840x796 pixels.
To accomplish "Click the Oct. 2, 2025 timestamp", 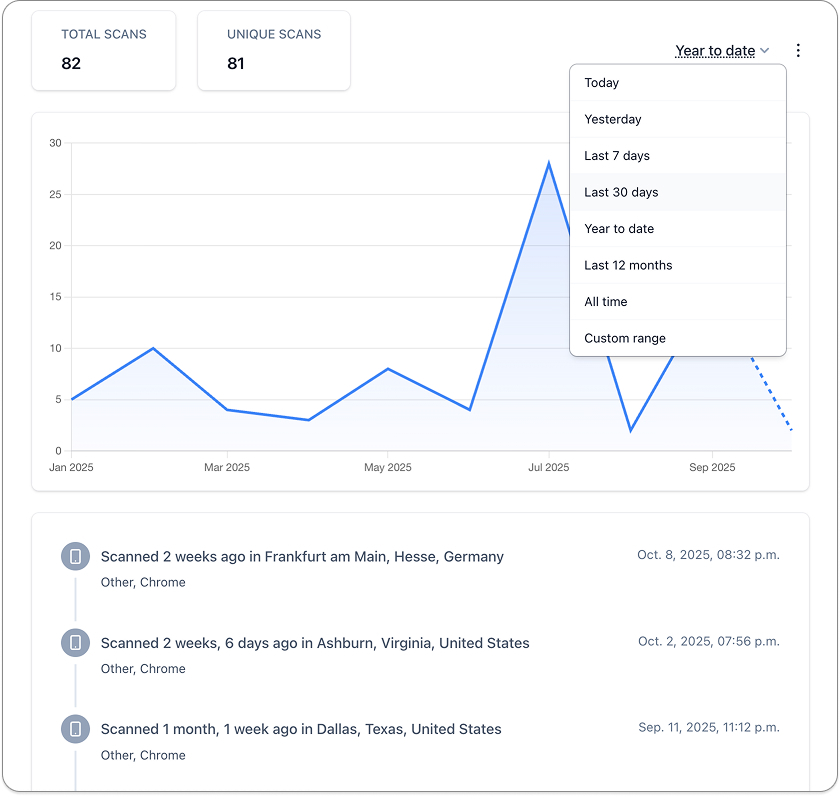I will (709, 641).
